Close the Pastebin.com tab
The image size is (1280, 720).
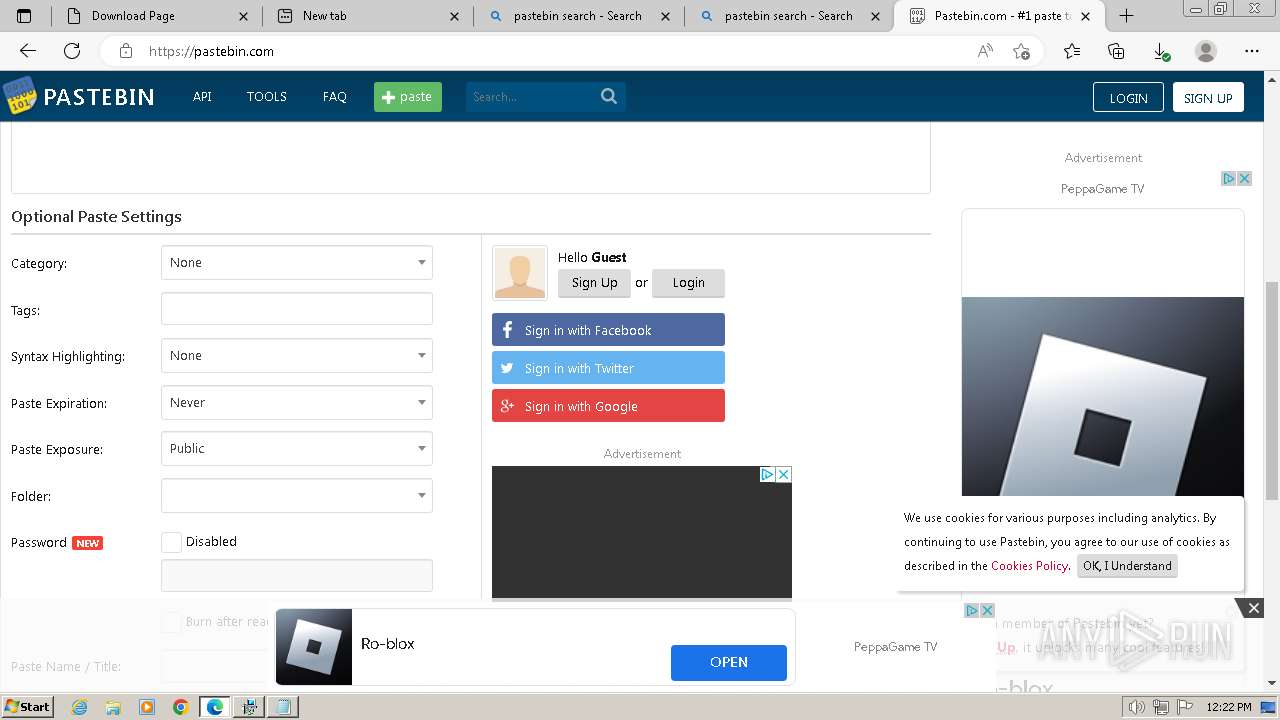[x=1085, y=16]
